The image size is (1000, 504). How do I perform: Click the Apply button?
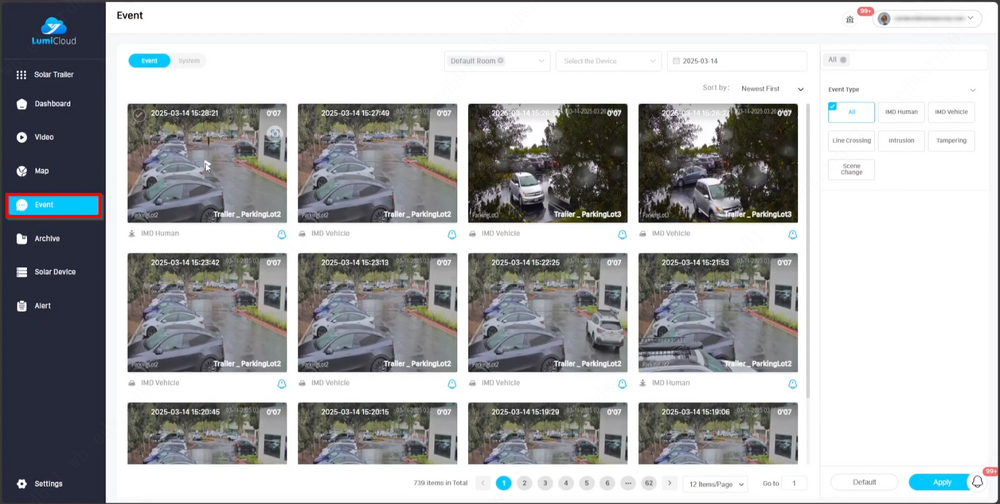click(x=941, y=482)
